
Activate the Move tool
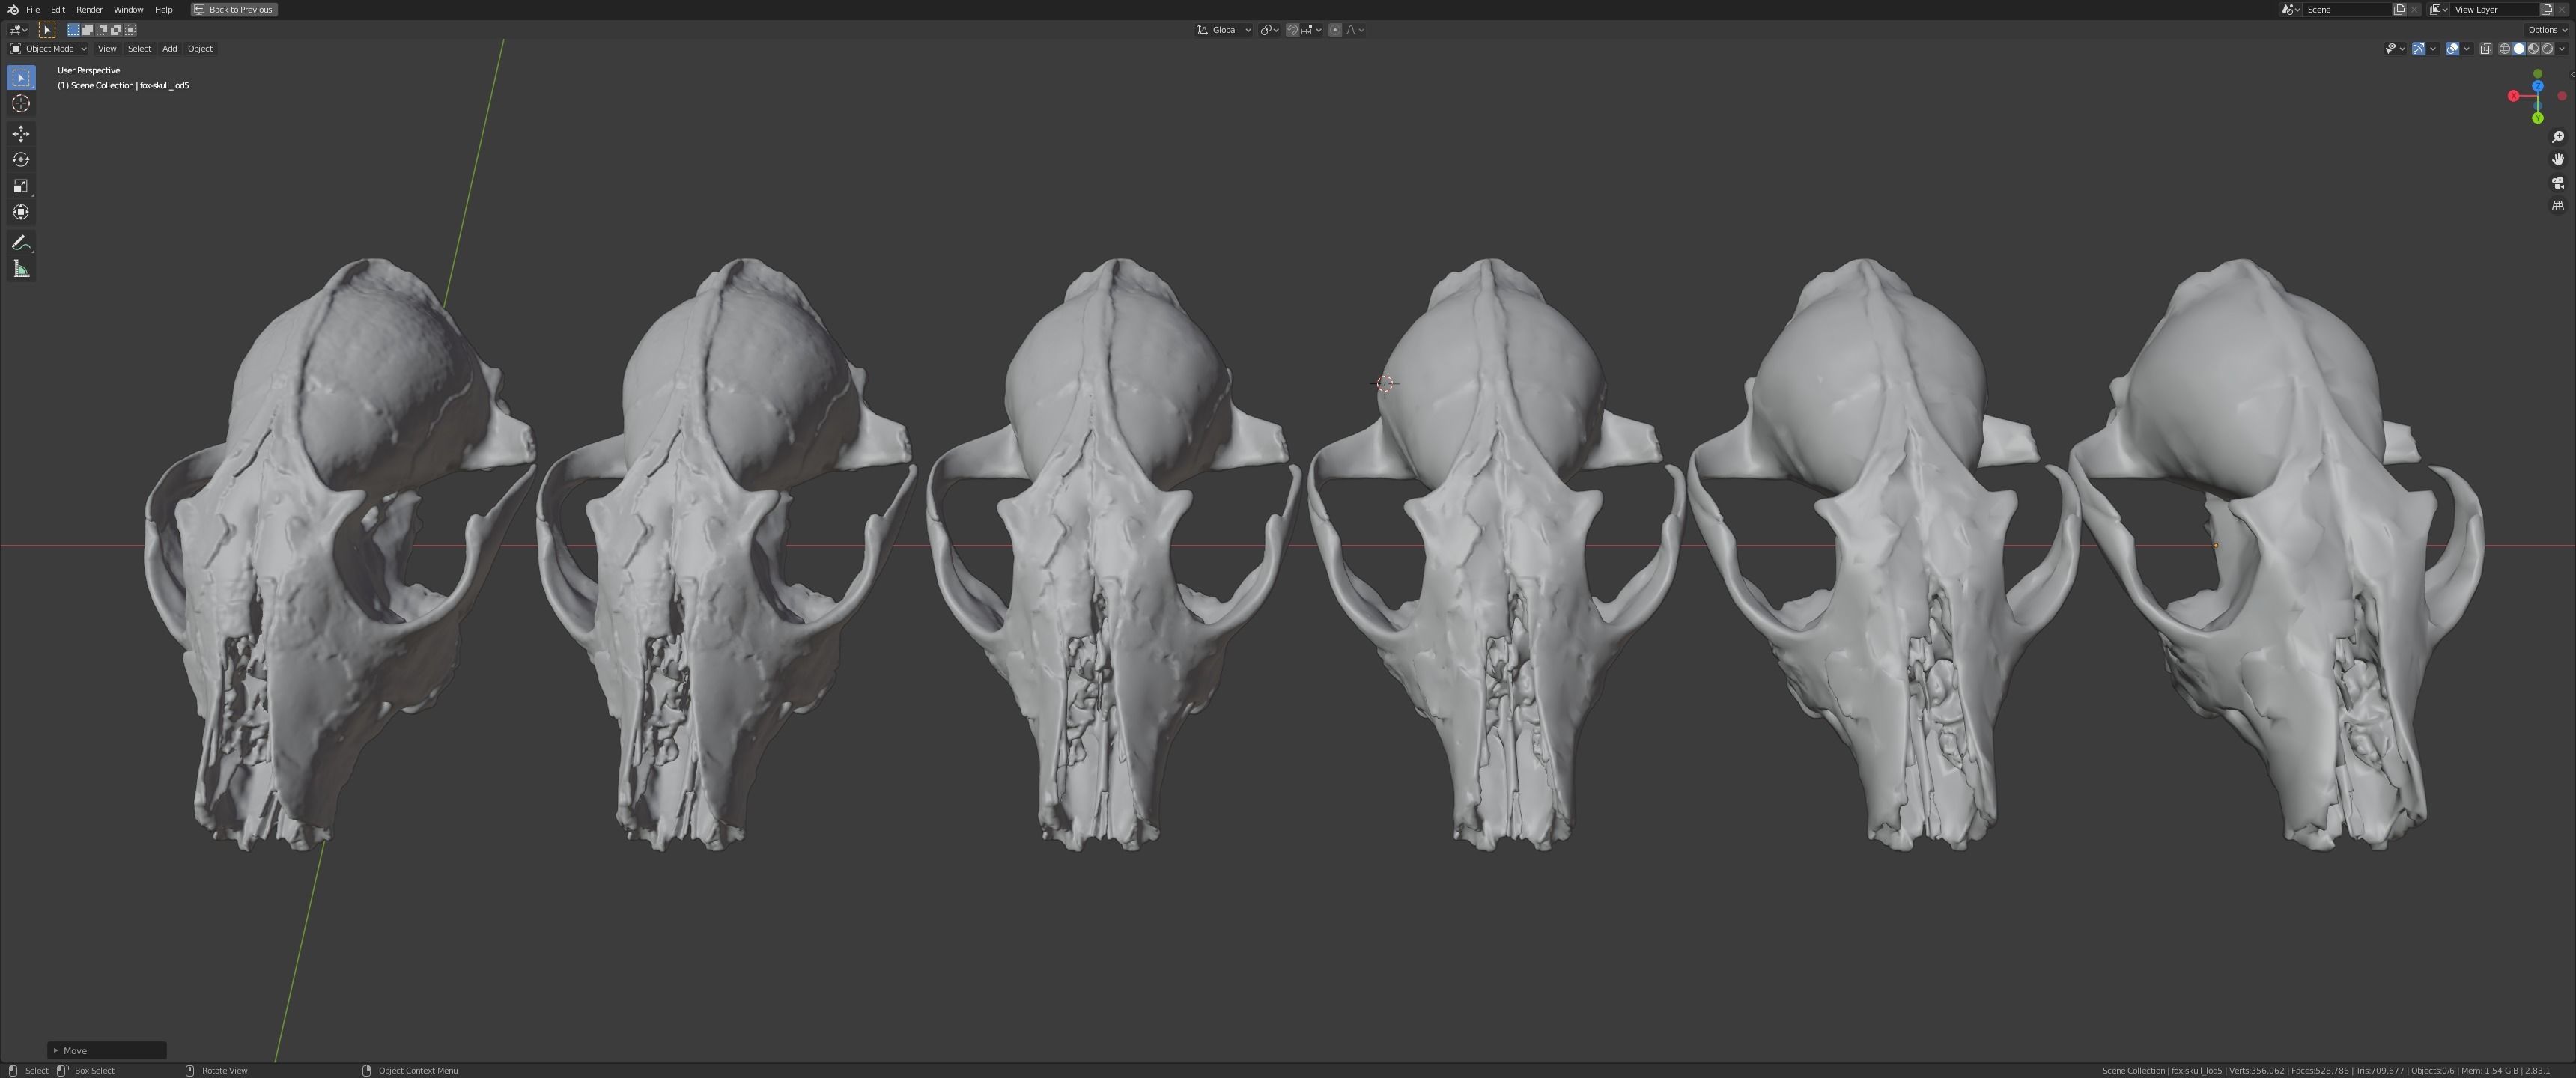tap(21, 134)
